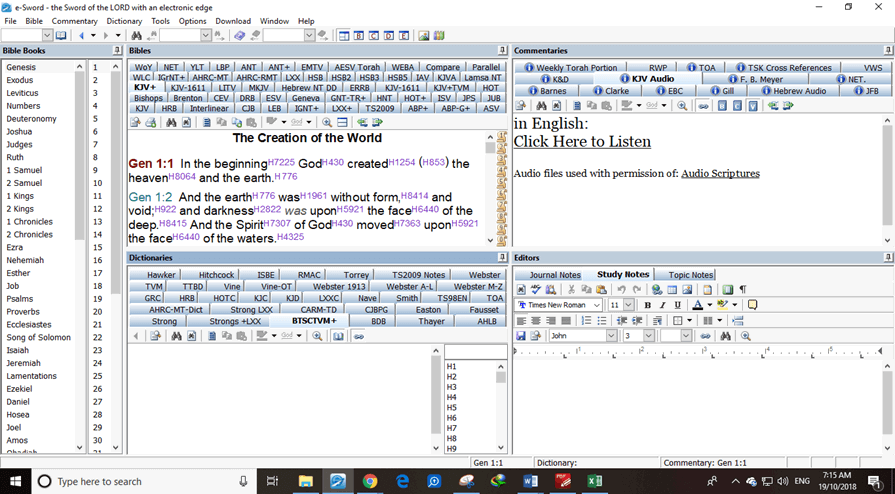This screenshot has height=494, width=895.
Task: Save the study notes with the floppy disk icon
Action: (x=521, y=336)
